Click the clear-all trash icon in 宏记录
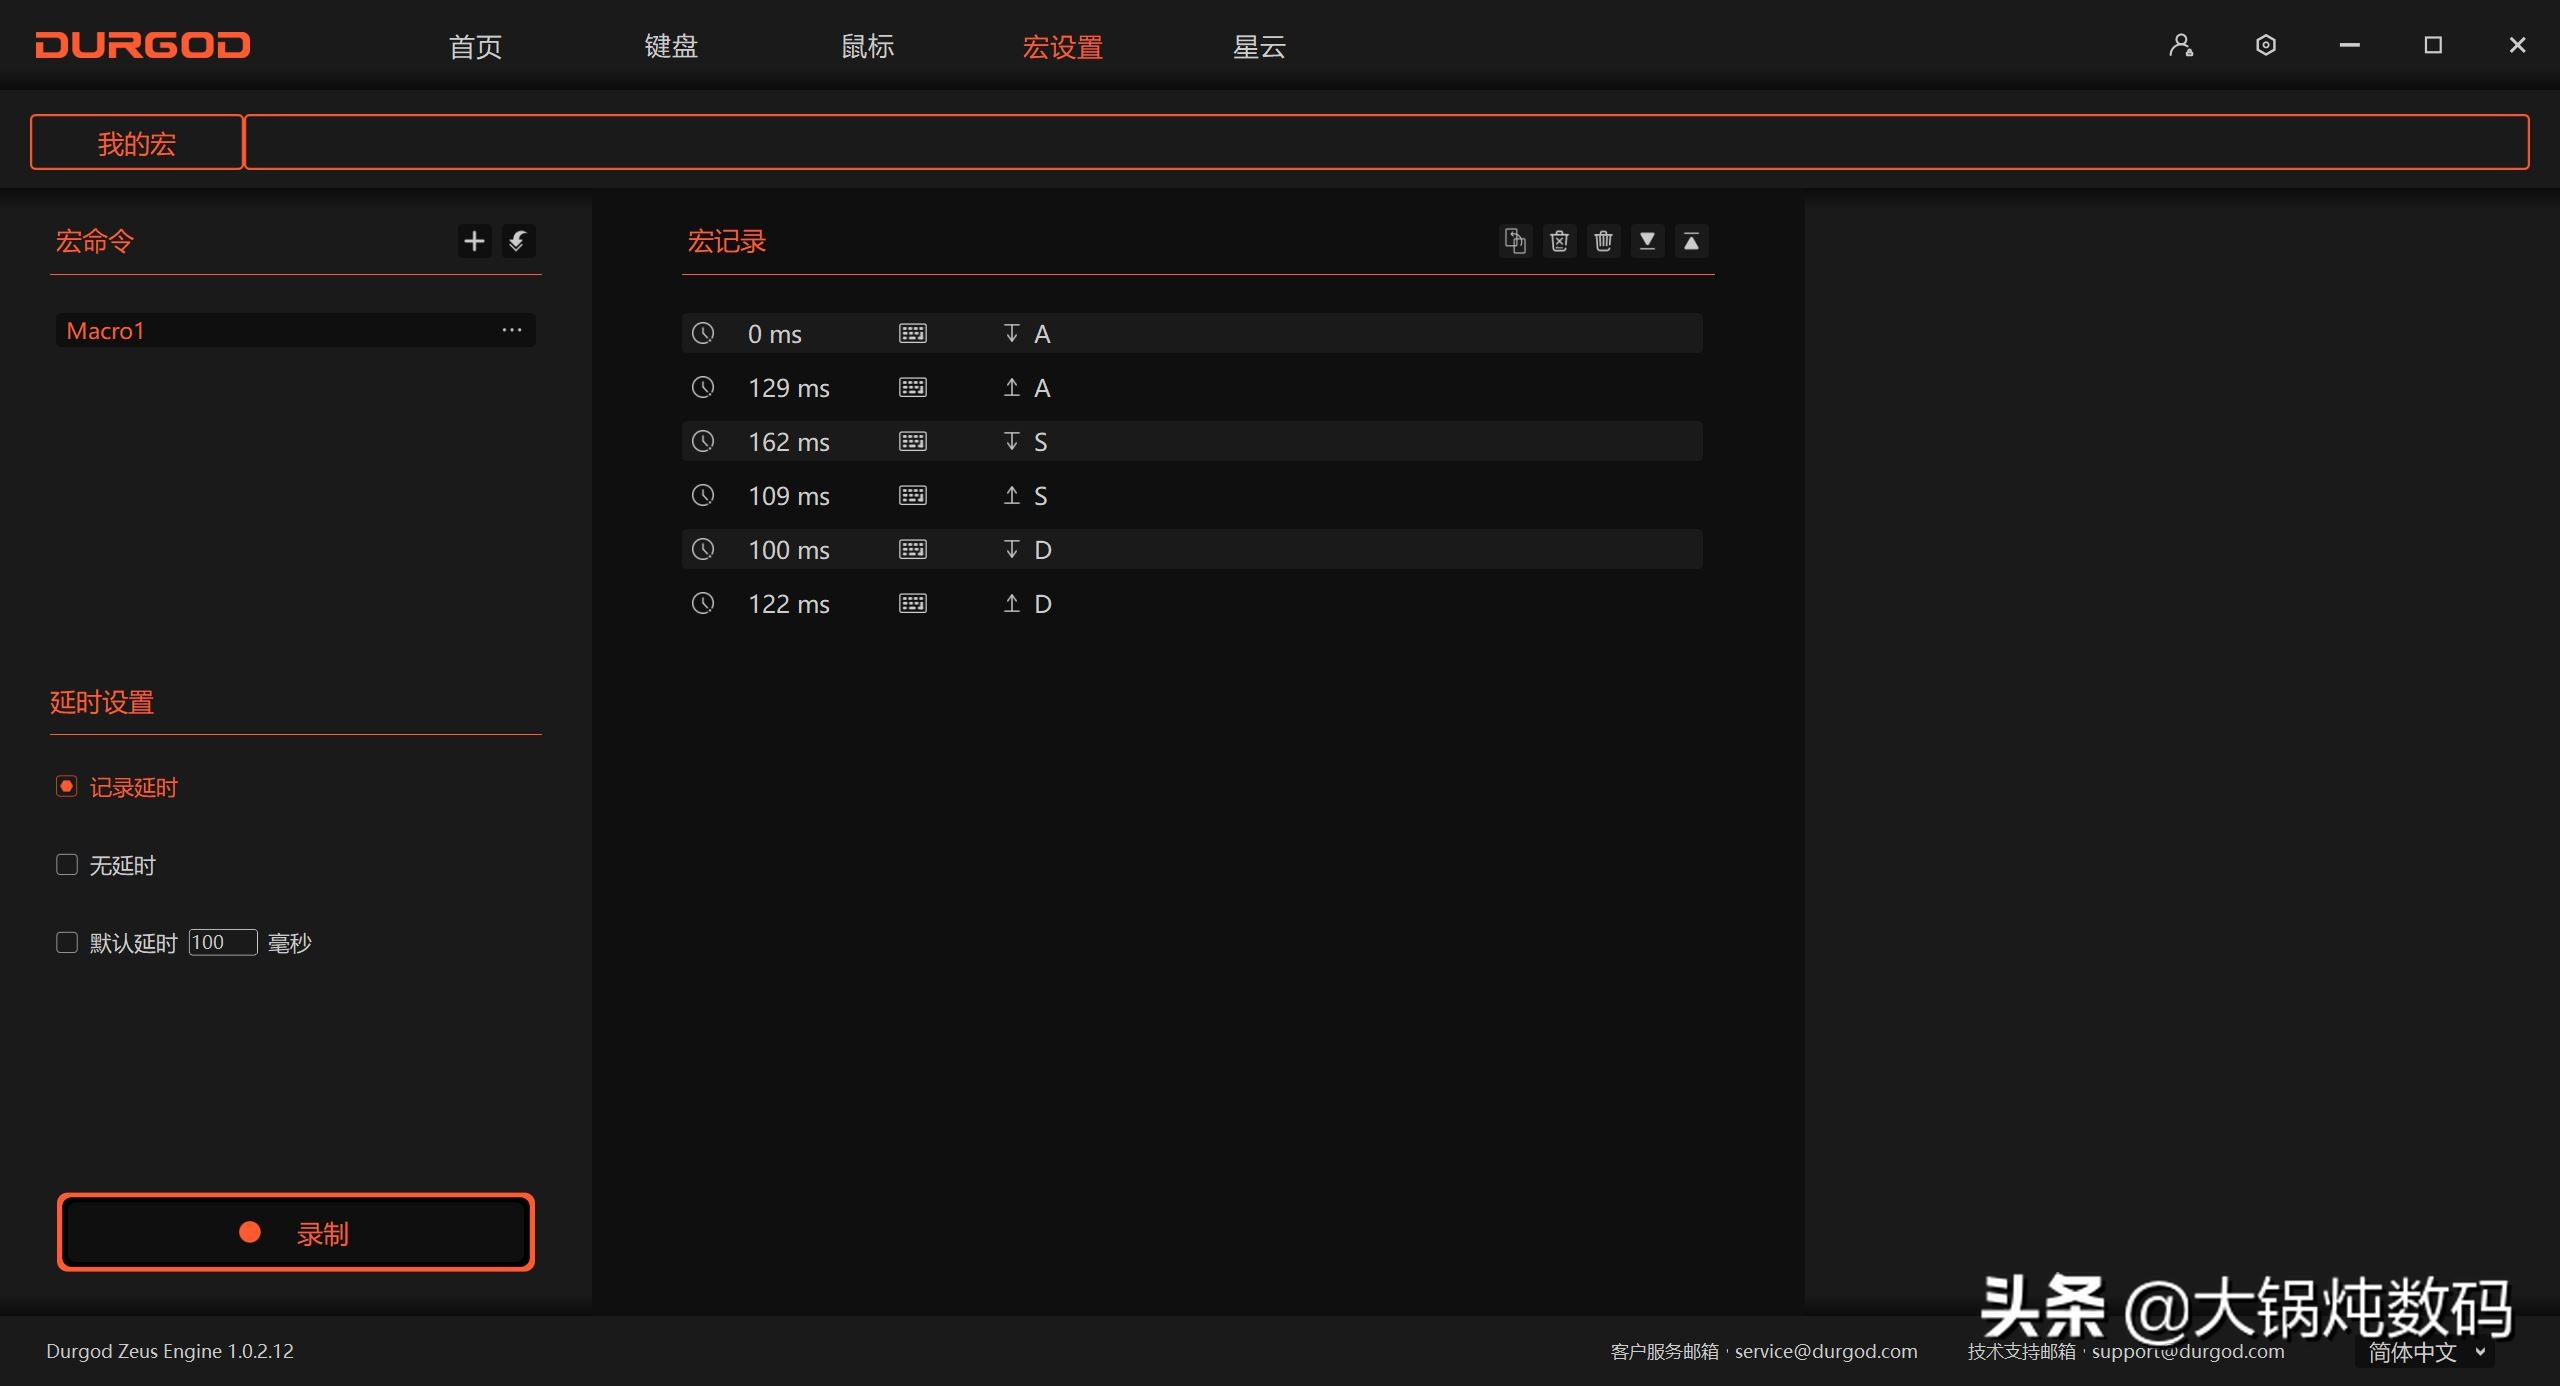Image resolution: width=2560 pixels, height=1386 pixels. 1559,241
